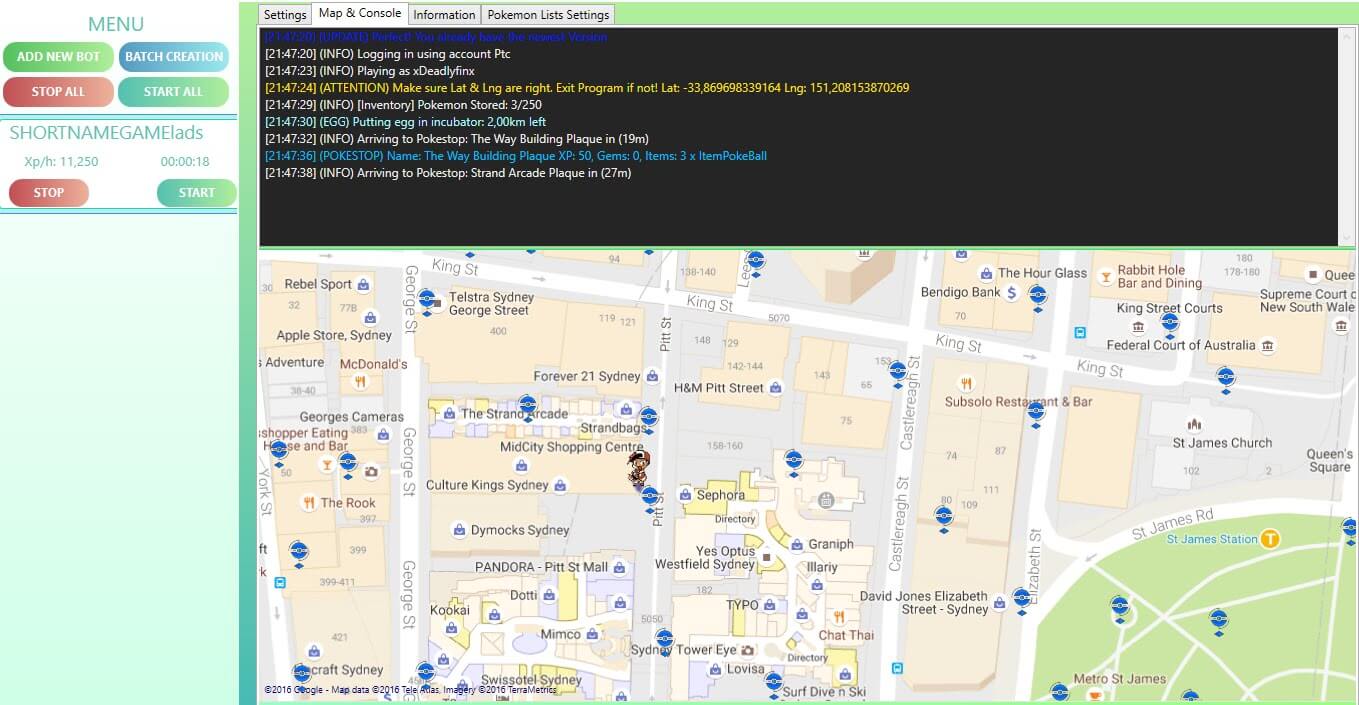Select the Rabbit Hole bar cocktail icon

[1106, 276]
